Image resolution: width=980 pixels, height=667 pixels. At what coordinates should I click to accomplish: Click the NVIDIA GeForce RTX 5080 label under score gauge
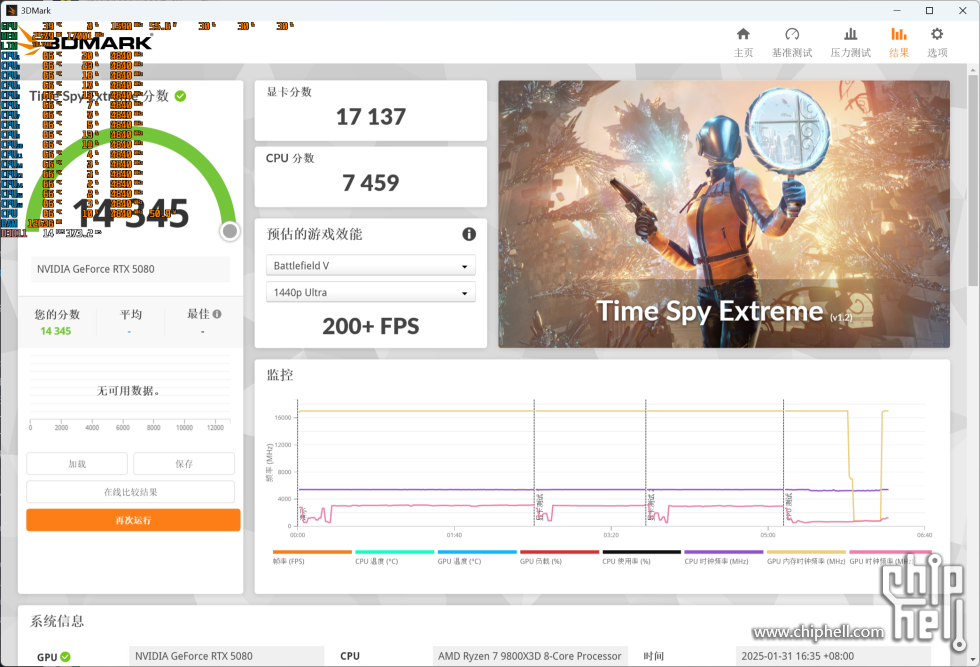point(96,269)
